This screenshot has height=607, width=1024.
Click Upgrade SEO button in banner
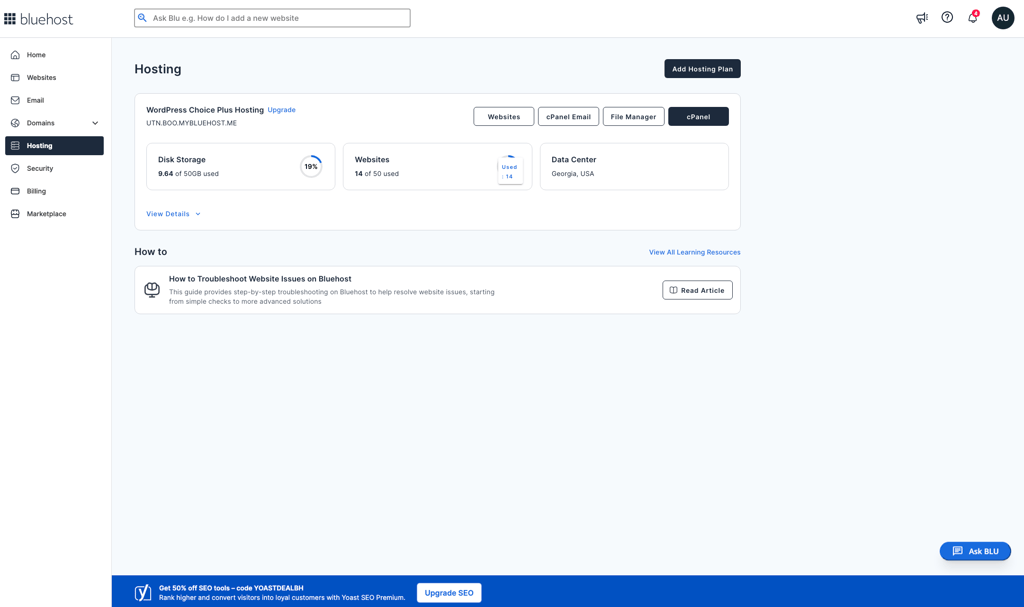pyautogui.click(x=449, y=593)
